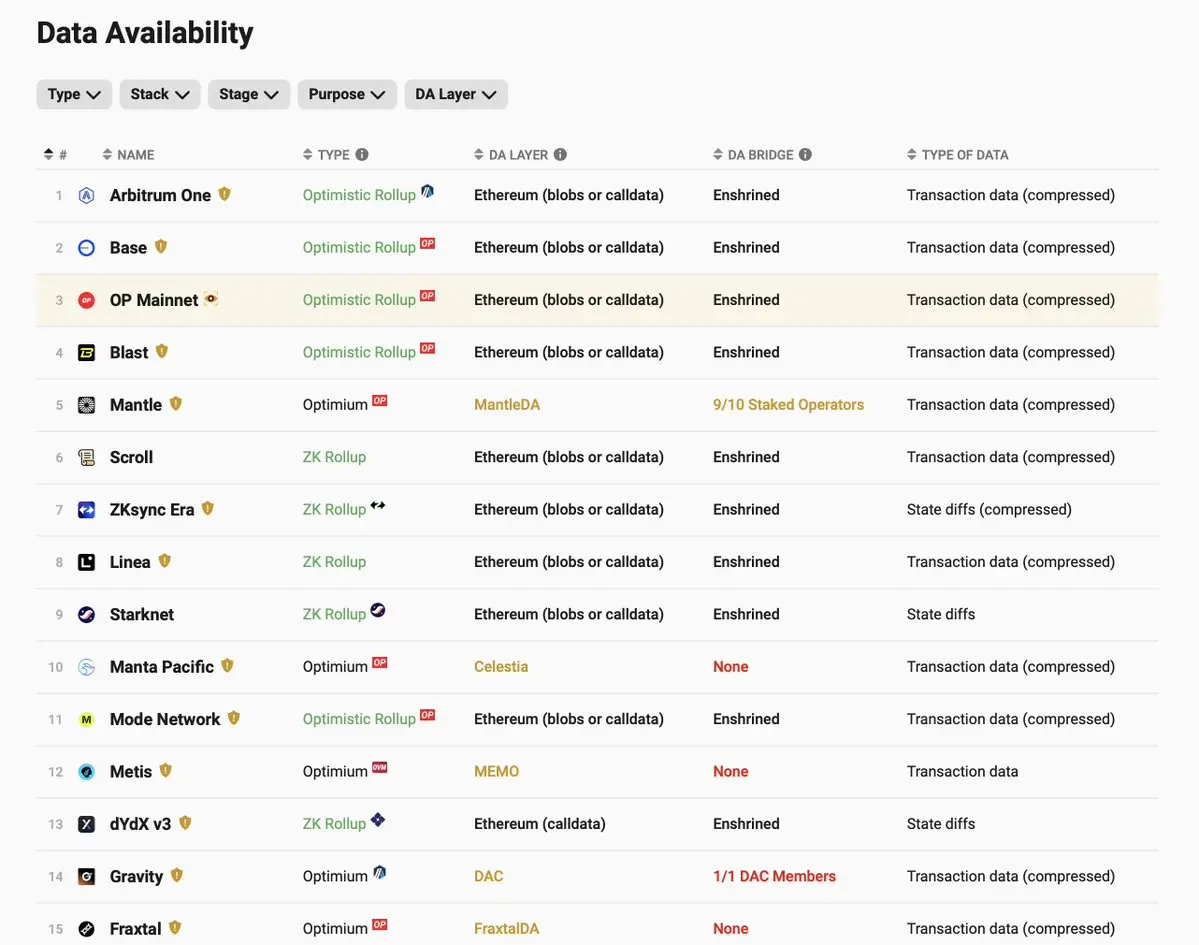The height and width of the screenshot is (945, 1199).
Task: Click the warning shield beside Linea
Action: coord(164,560)
